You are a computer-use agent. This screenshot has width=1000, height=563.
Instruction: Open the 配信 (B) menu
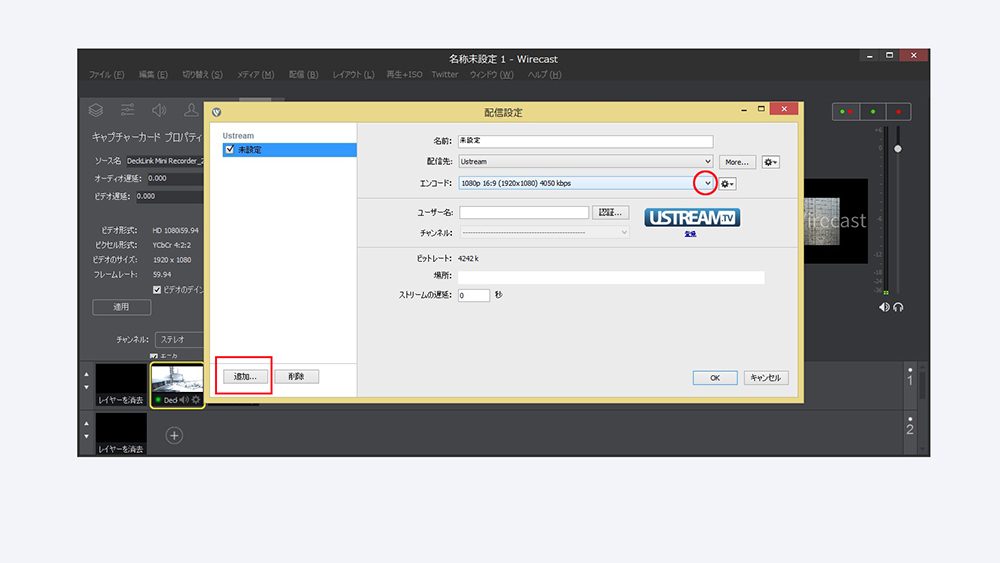[303, 75]
